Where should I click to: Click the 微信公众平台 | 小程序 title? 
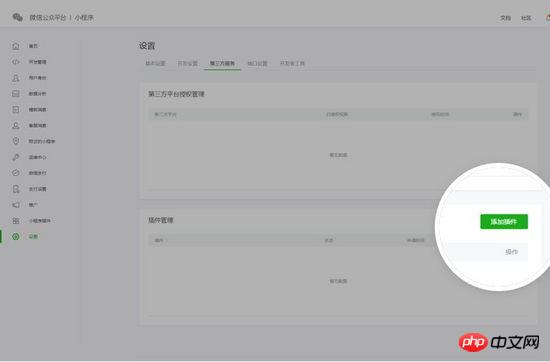61,18
